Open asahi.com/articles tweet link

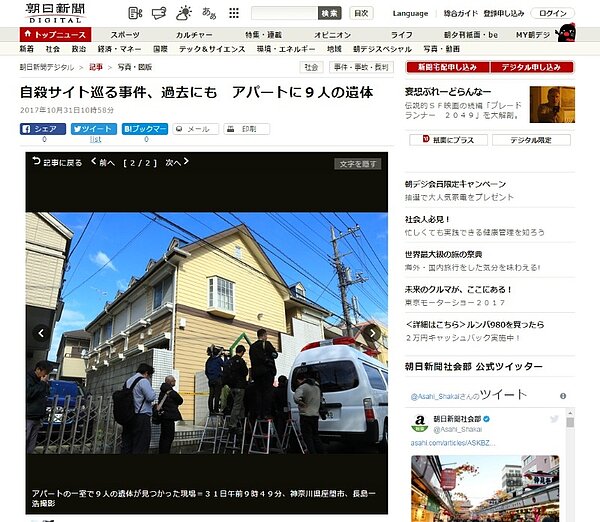click(453, 443)
